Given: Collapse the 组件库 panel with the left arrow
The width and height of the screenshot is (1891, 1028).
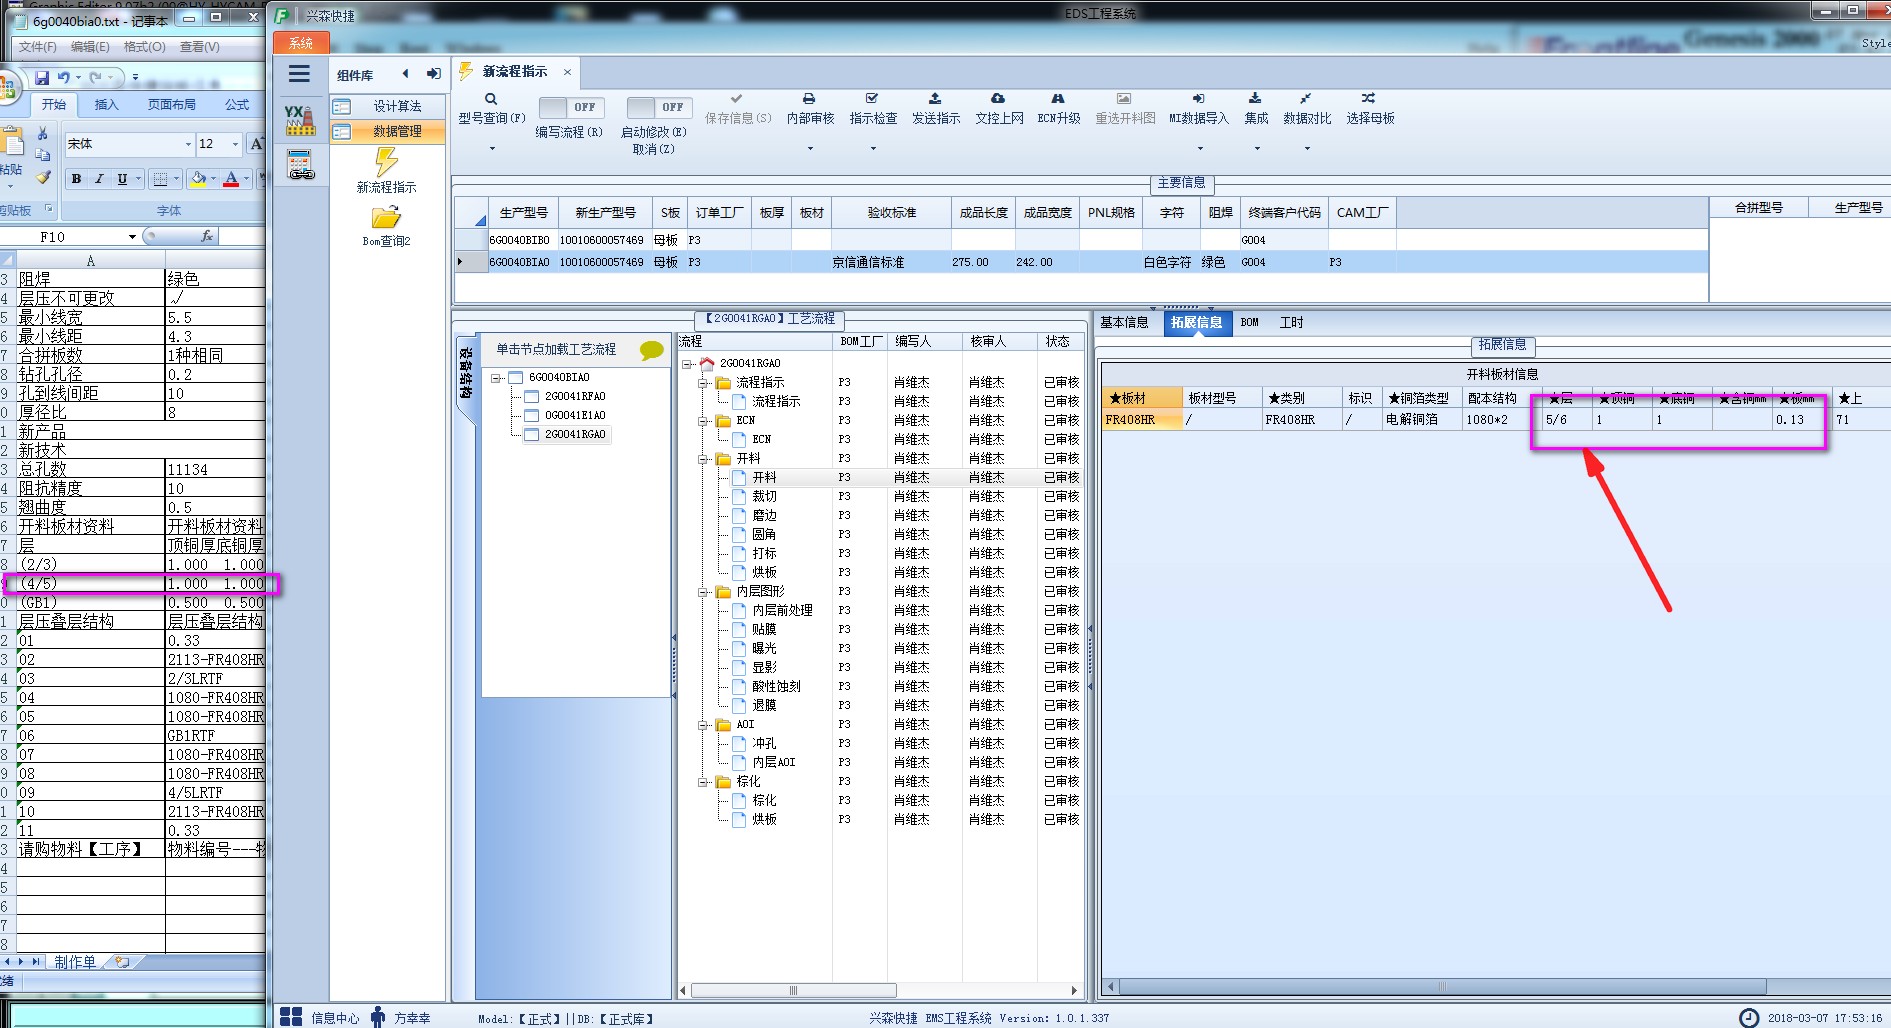Looking at the screenshot, I should click(405, 74).
